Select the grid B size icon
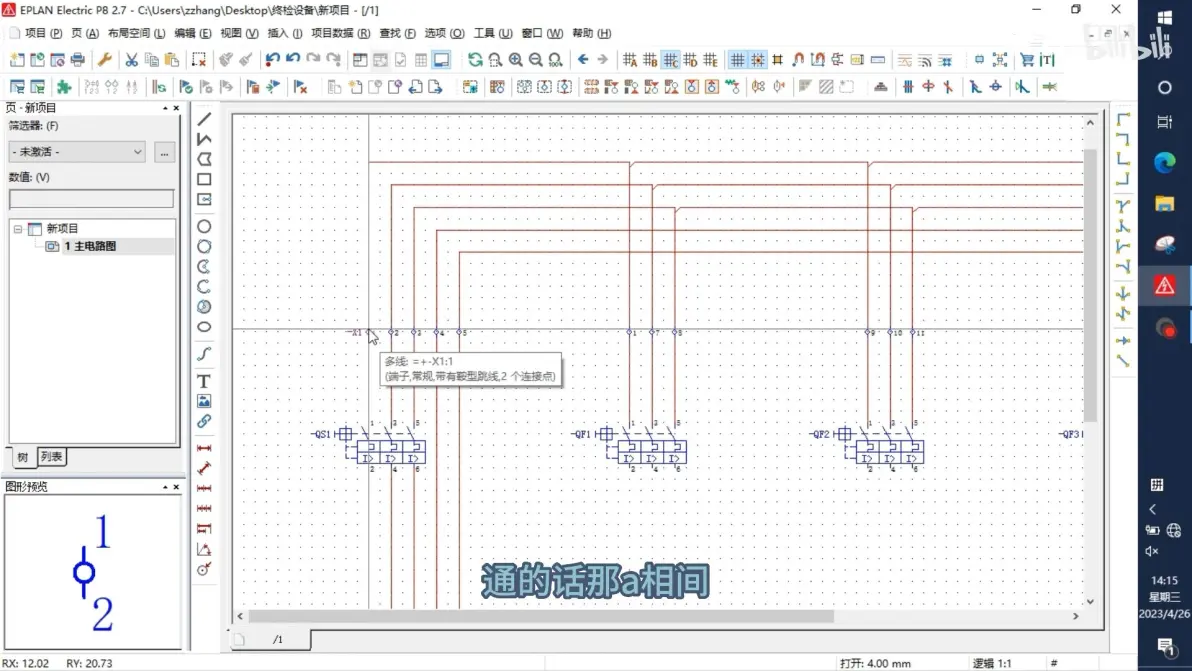Viewport: 1192px width, 671px height. pyautogui.click(x=650, y=59)
